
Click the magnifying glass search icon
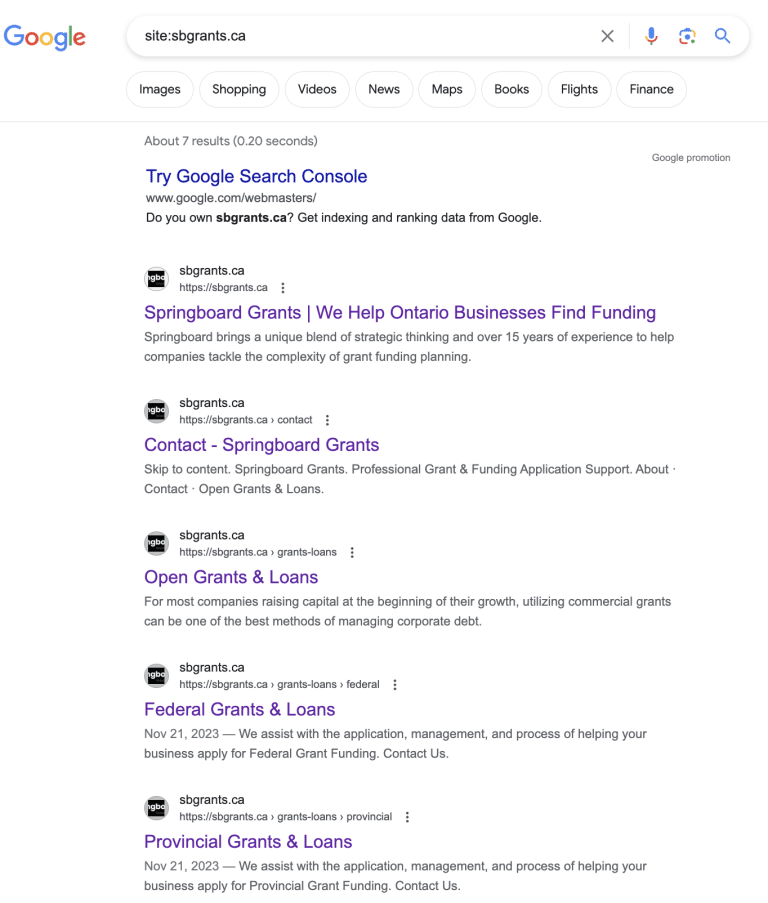click(723, 36)
